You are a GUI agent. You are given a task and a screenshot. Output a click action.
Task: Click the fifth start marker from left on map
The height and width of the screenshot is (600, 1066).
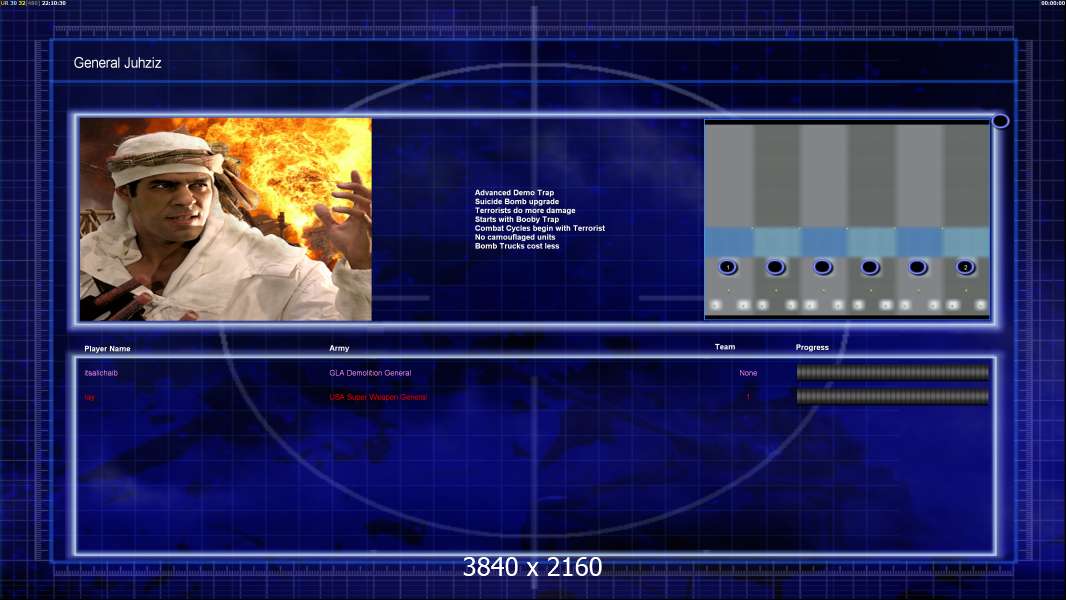918,267
